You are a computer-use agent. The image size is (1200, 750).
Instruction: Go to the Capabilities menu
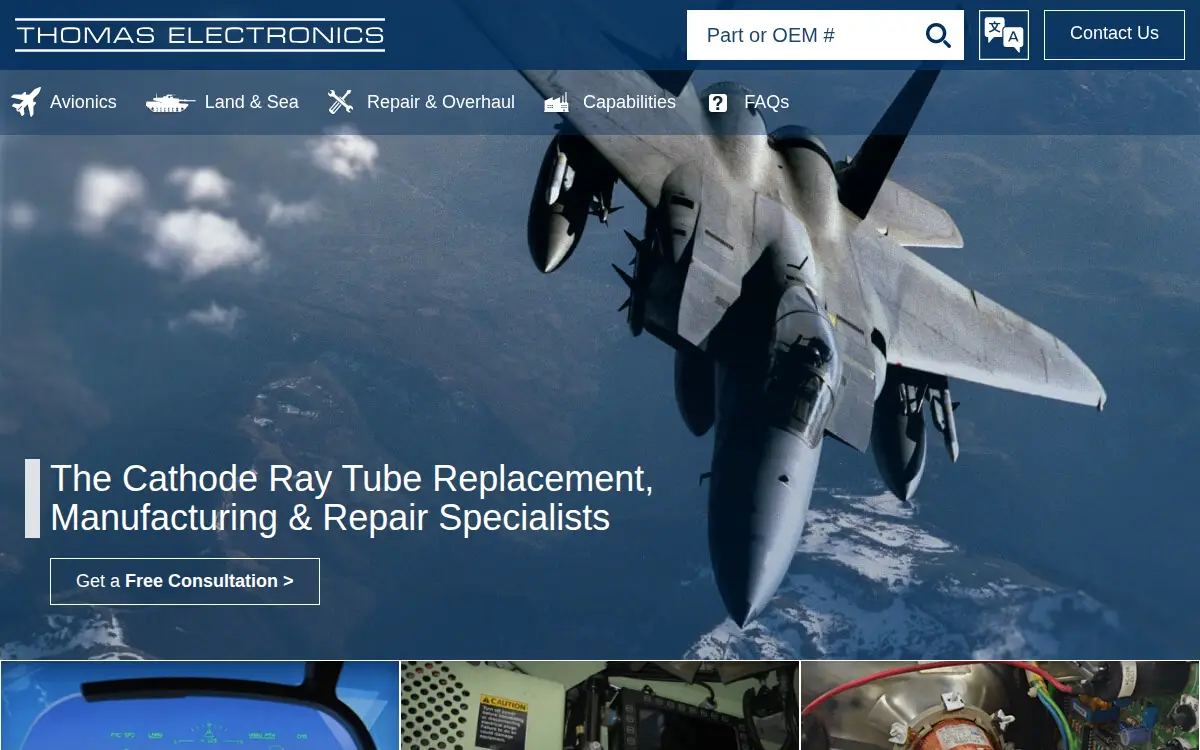(629, 102)
